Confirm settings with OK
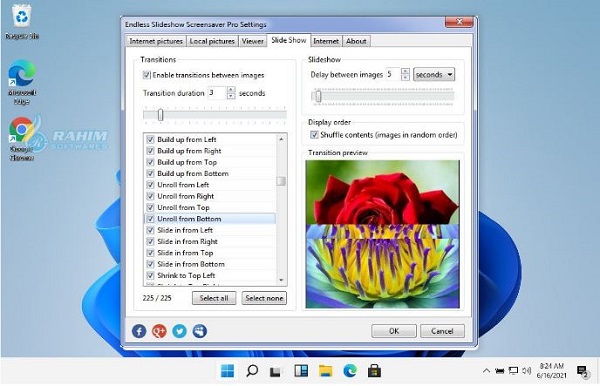The height and width of the screenshot is (386, 600). tap(394, 331)
